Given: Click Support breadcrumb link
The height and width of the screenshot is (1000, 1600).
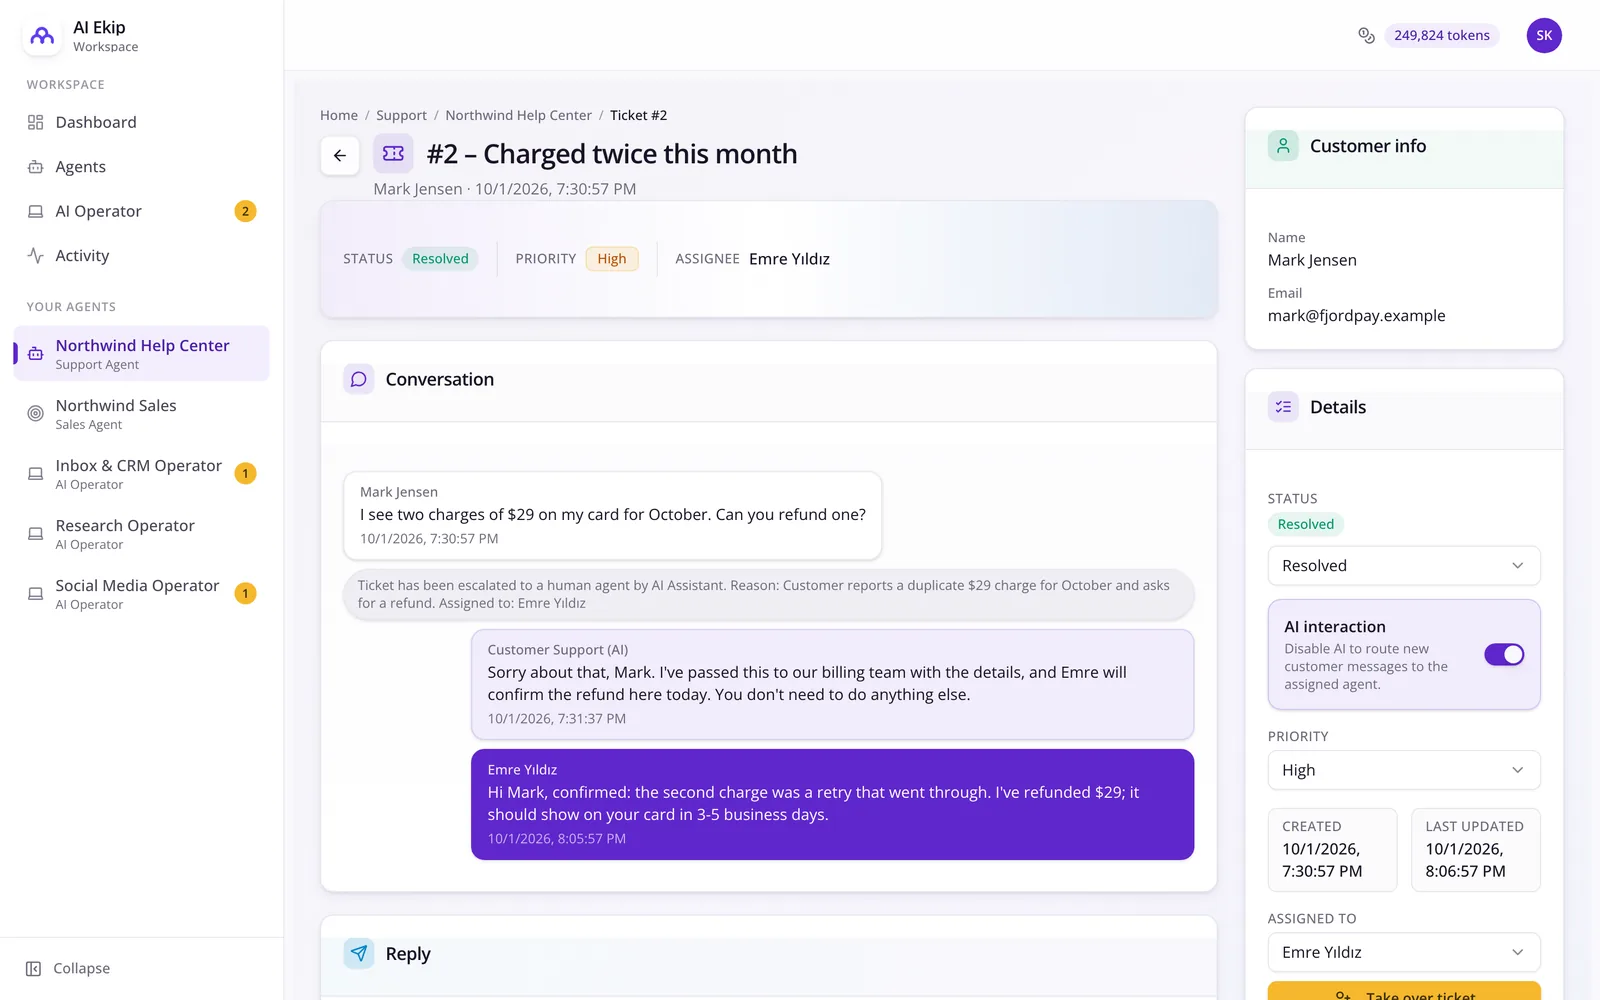Looking at the screenshot, I should 401,115.
